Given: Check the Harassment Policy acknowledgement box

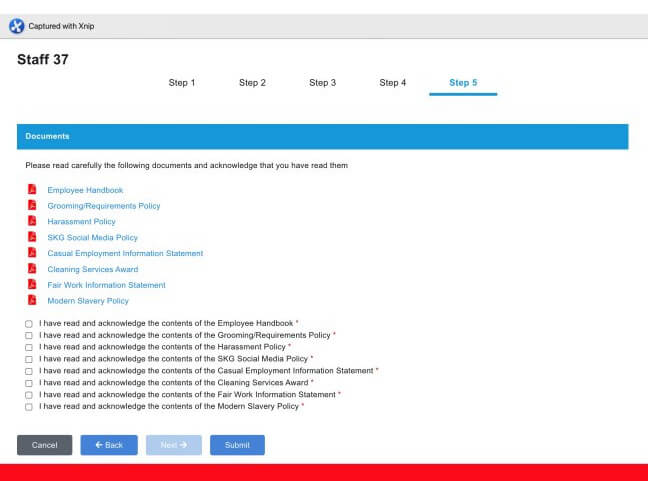Looking at the screenshot, I should pos(29,347).
